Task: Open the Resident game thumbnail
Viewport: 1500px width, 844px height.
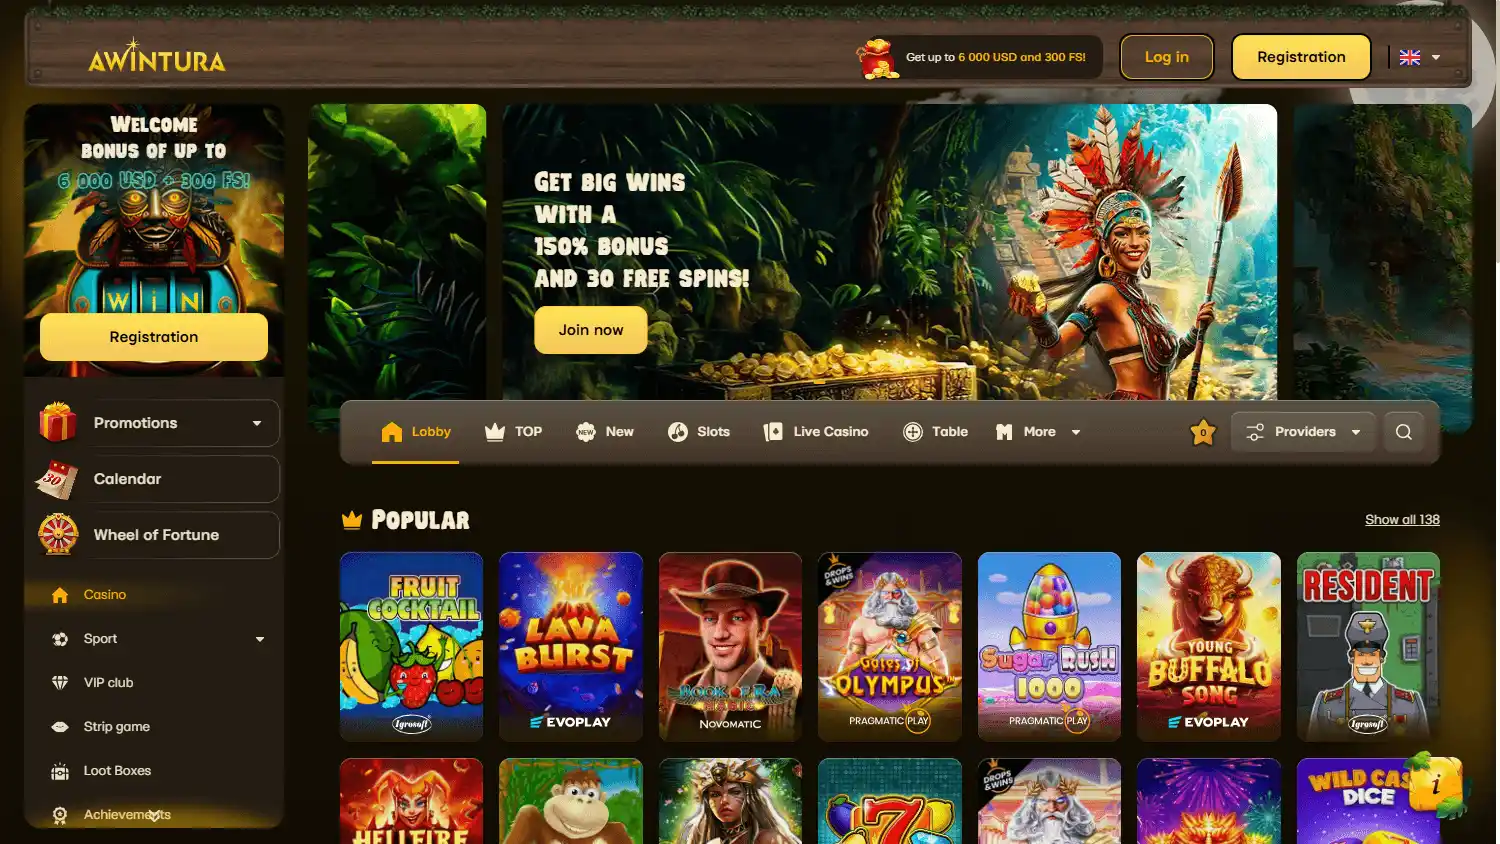Action: (x=1368, y=647)
